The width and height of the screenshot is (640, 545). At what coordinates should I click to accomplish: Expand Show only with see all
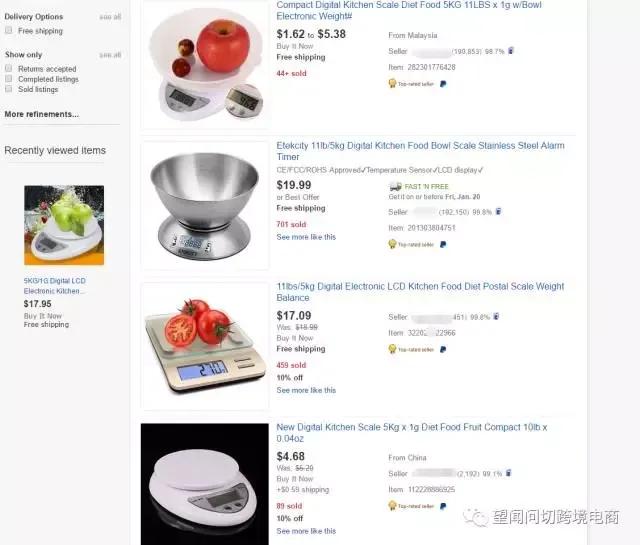point(110,55)
